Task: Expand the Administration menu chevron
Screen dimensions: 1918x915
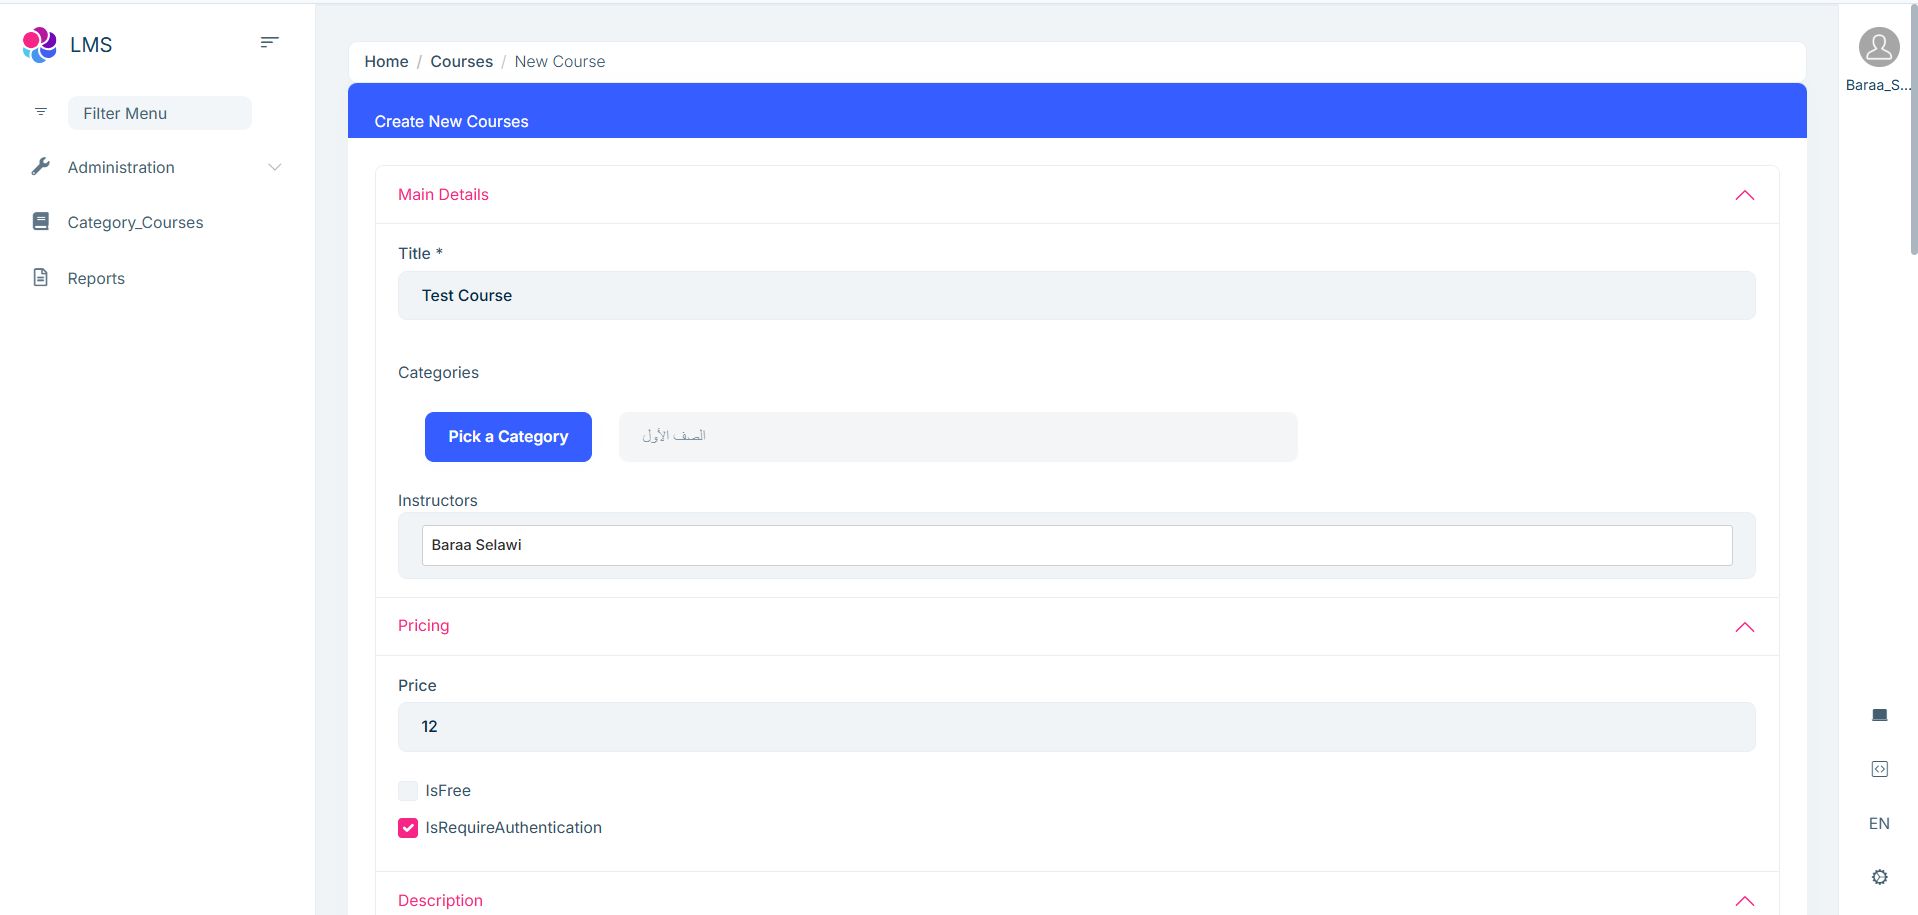Action: click(275, 167)
